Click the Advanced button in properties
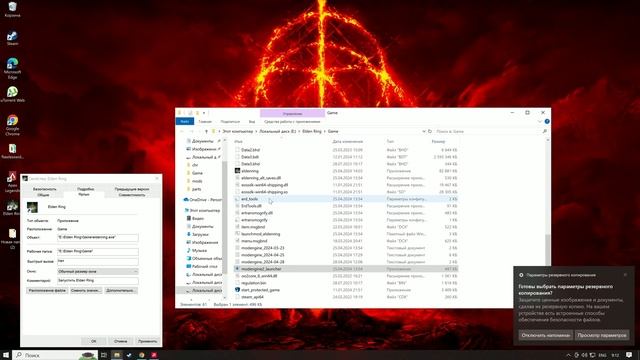Image resolution: width=640 pixels, height=360 pixels. [x=121, y=291]
